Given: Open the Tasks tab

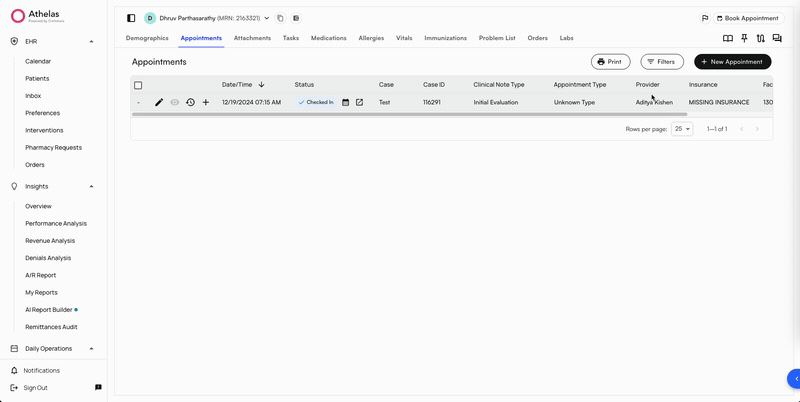Looking at the screenshot, I should 291,38.
